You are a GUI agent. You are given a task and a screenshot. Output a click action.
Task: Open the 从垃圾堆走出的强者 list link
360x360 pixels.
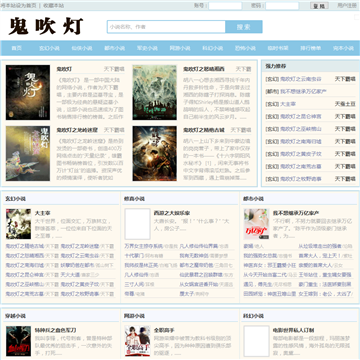pyautogui.click(x=320, y=246)
